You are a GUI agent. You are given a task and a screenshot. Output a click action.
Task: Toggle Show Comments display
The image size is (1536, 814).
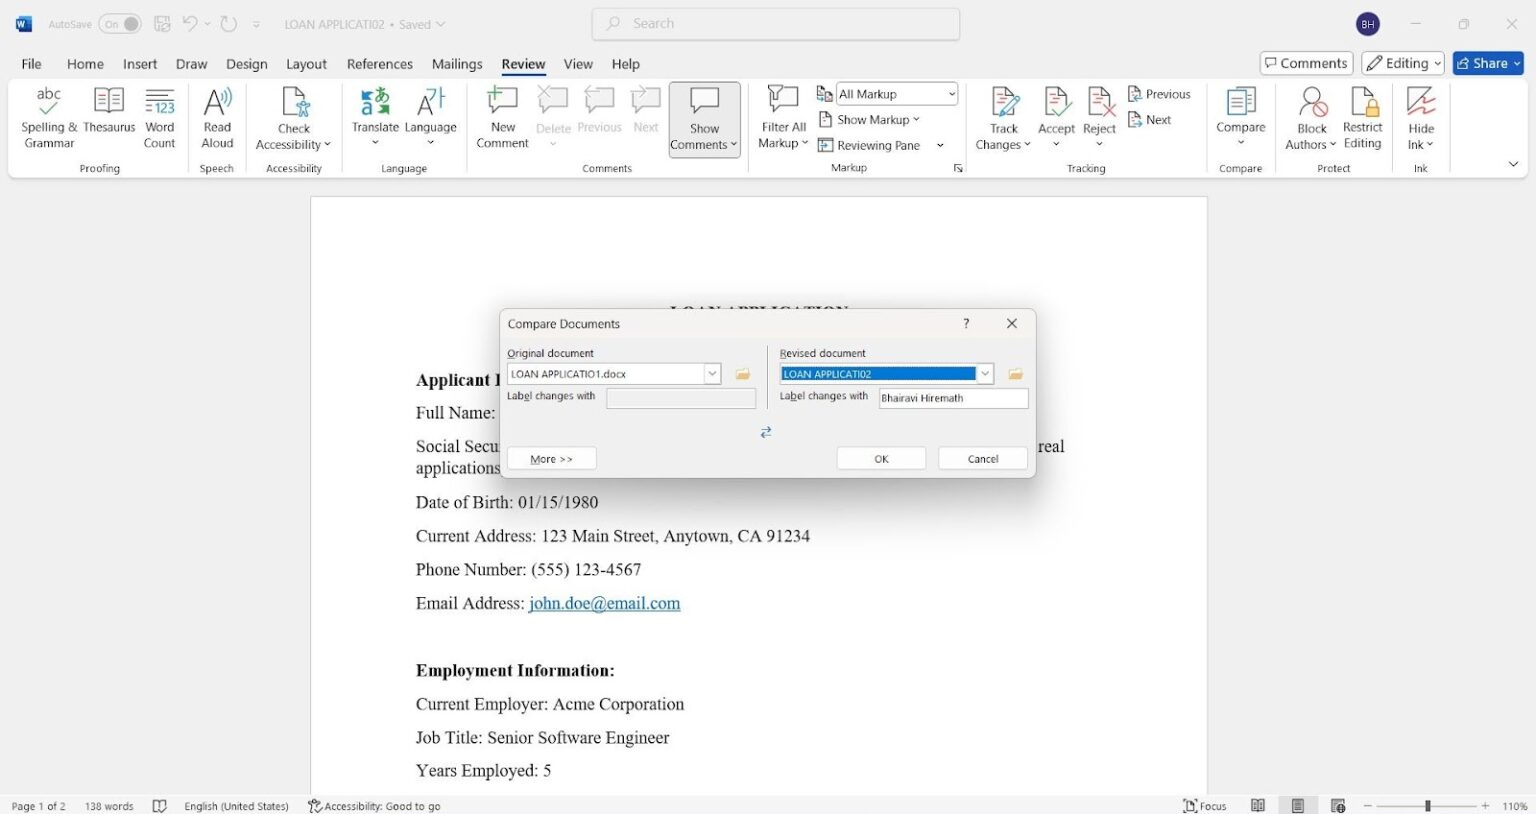[x=703, y=117]
